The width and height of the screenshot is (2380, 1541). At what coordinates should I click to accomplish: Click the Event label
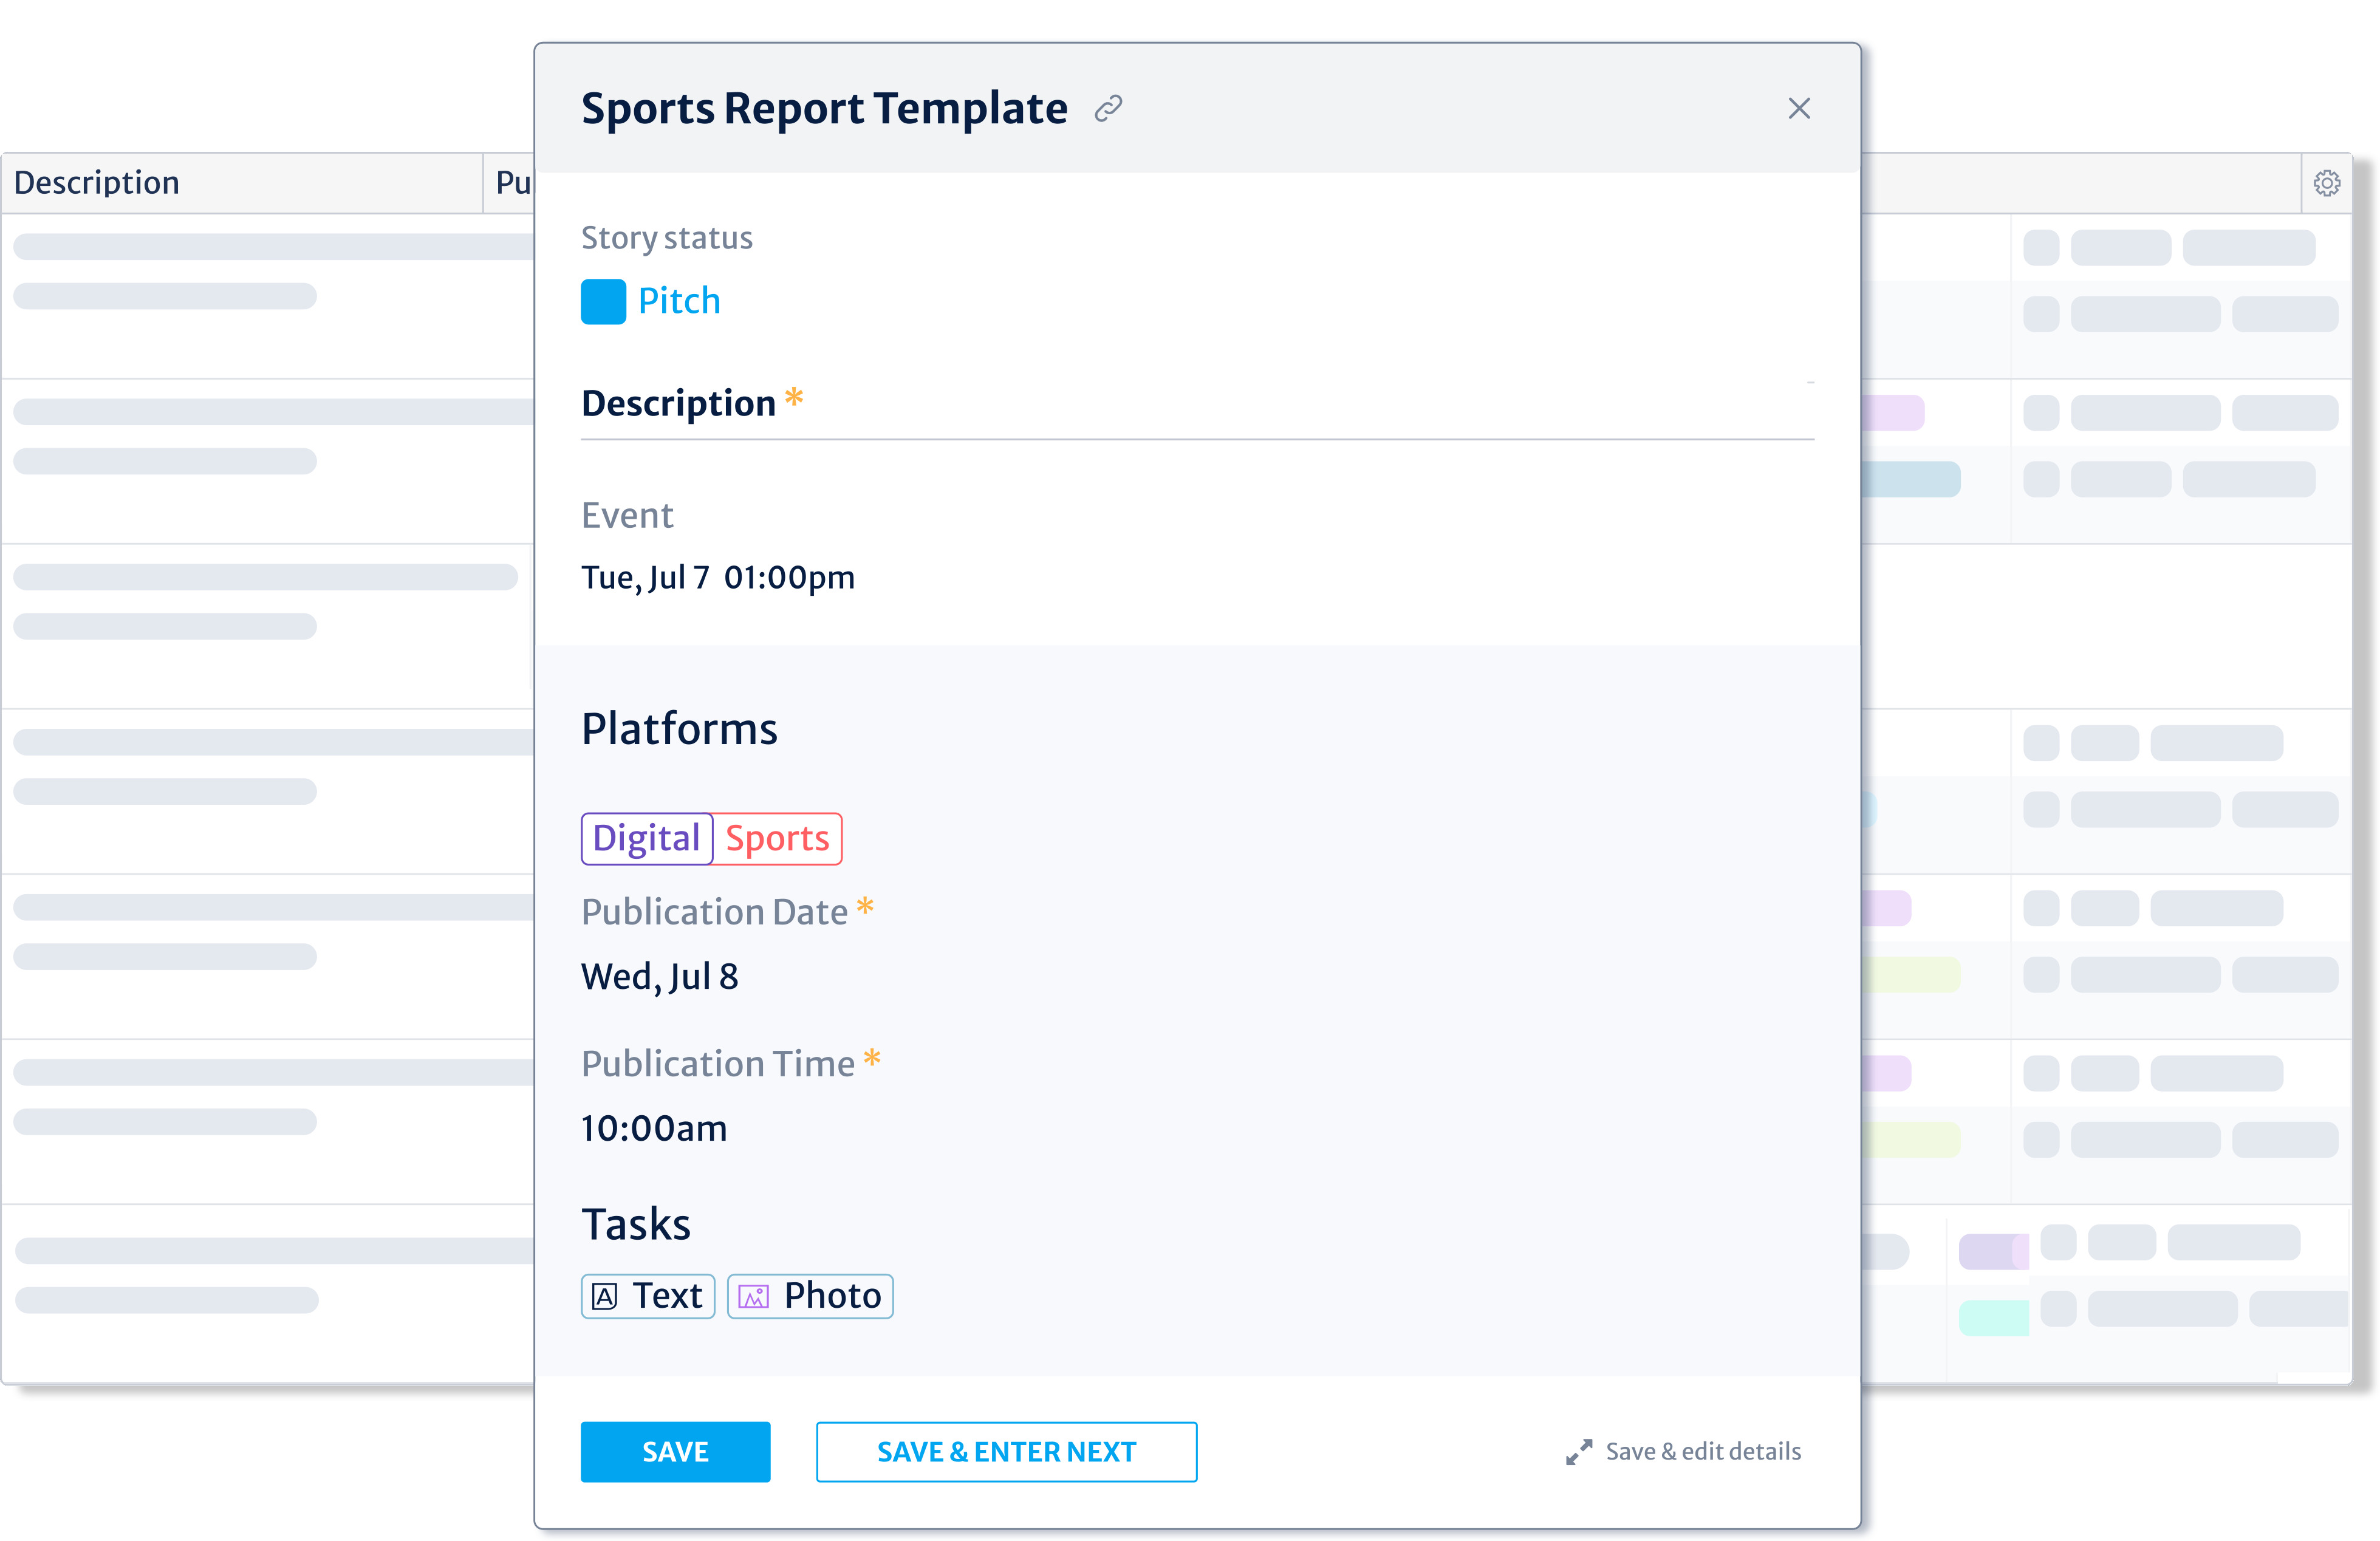(x=627, y=516)
